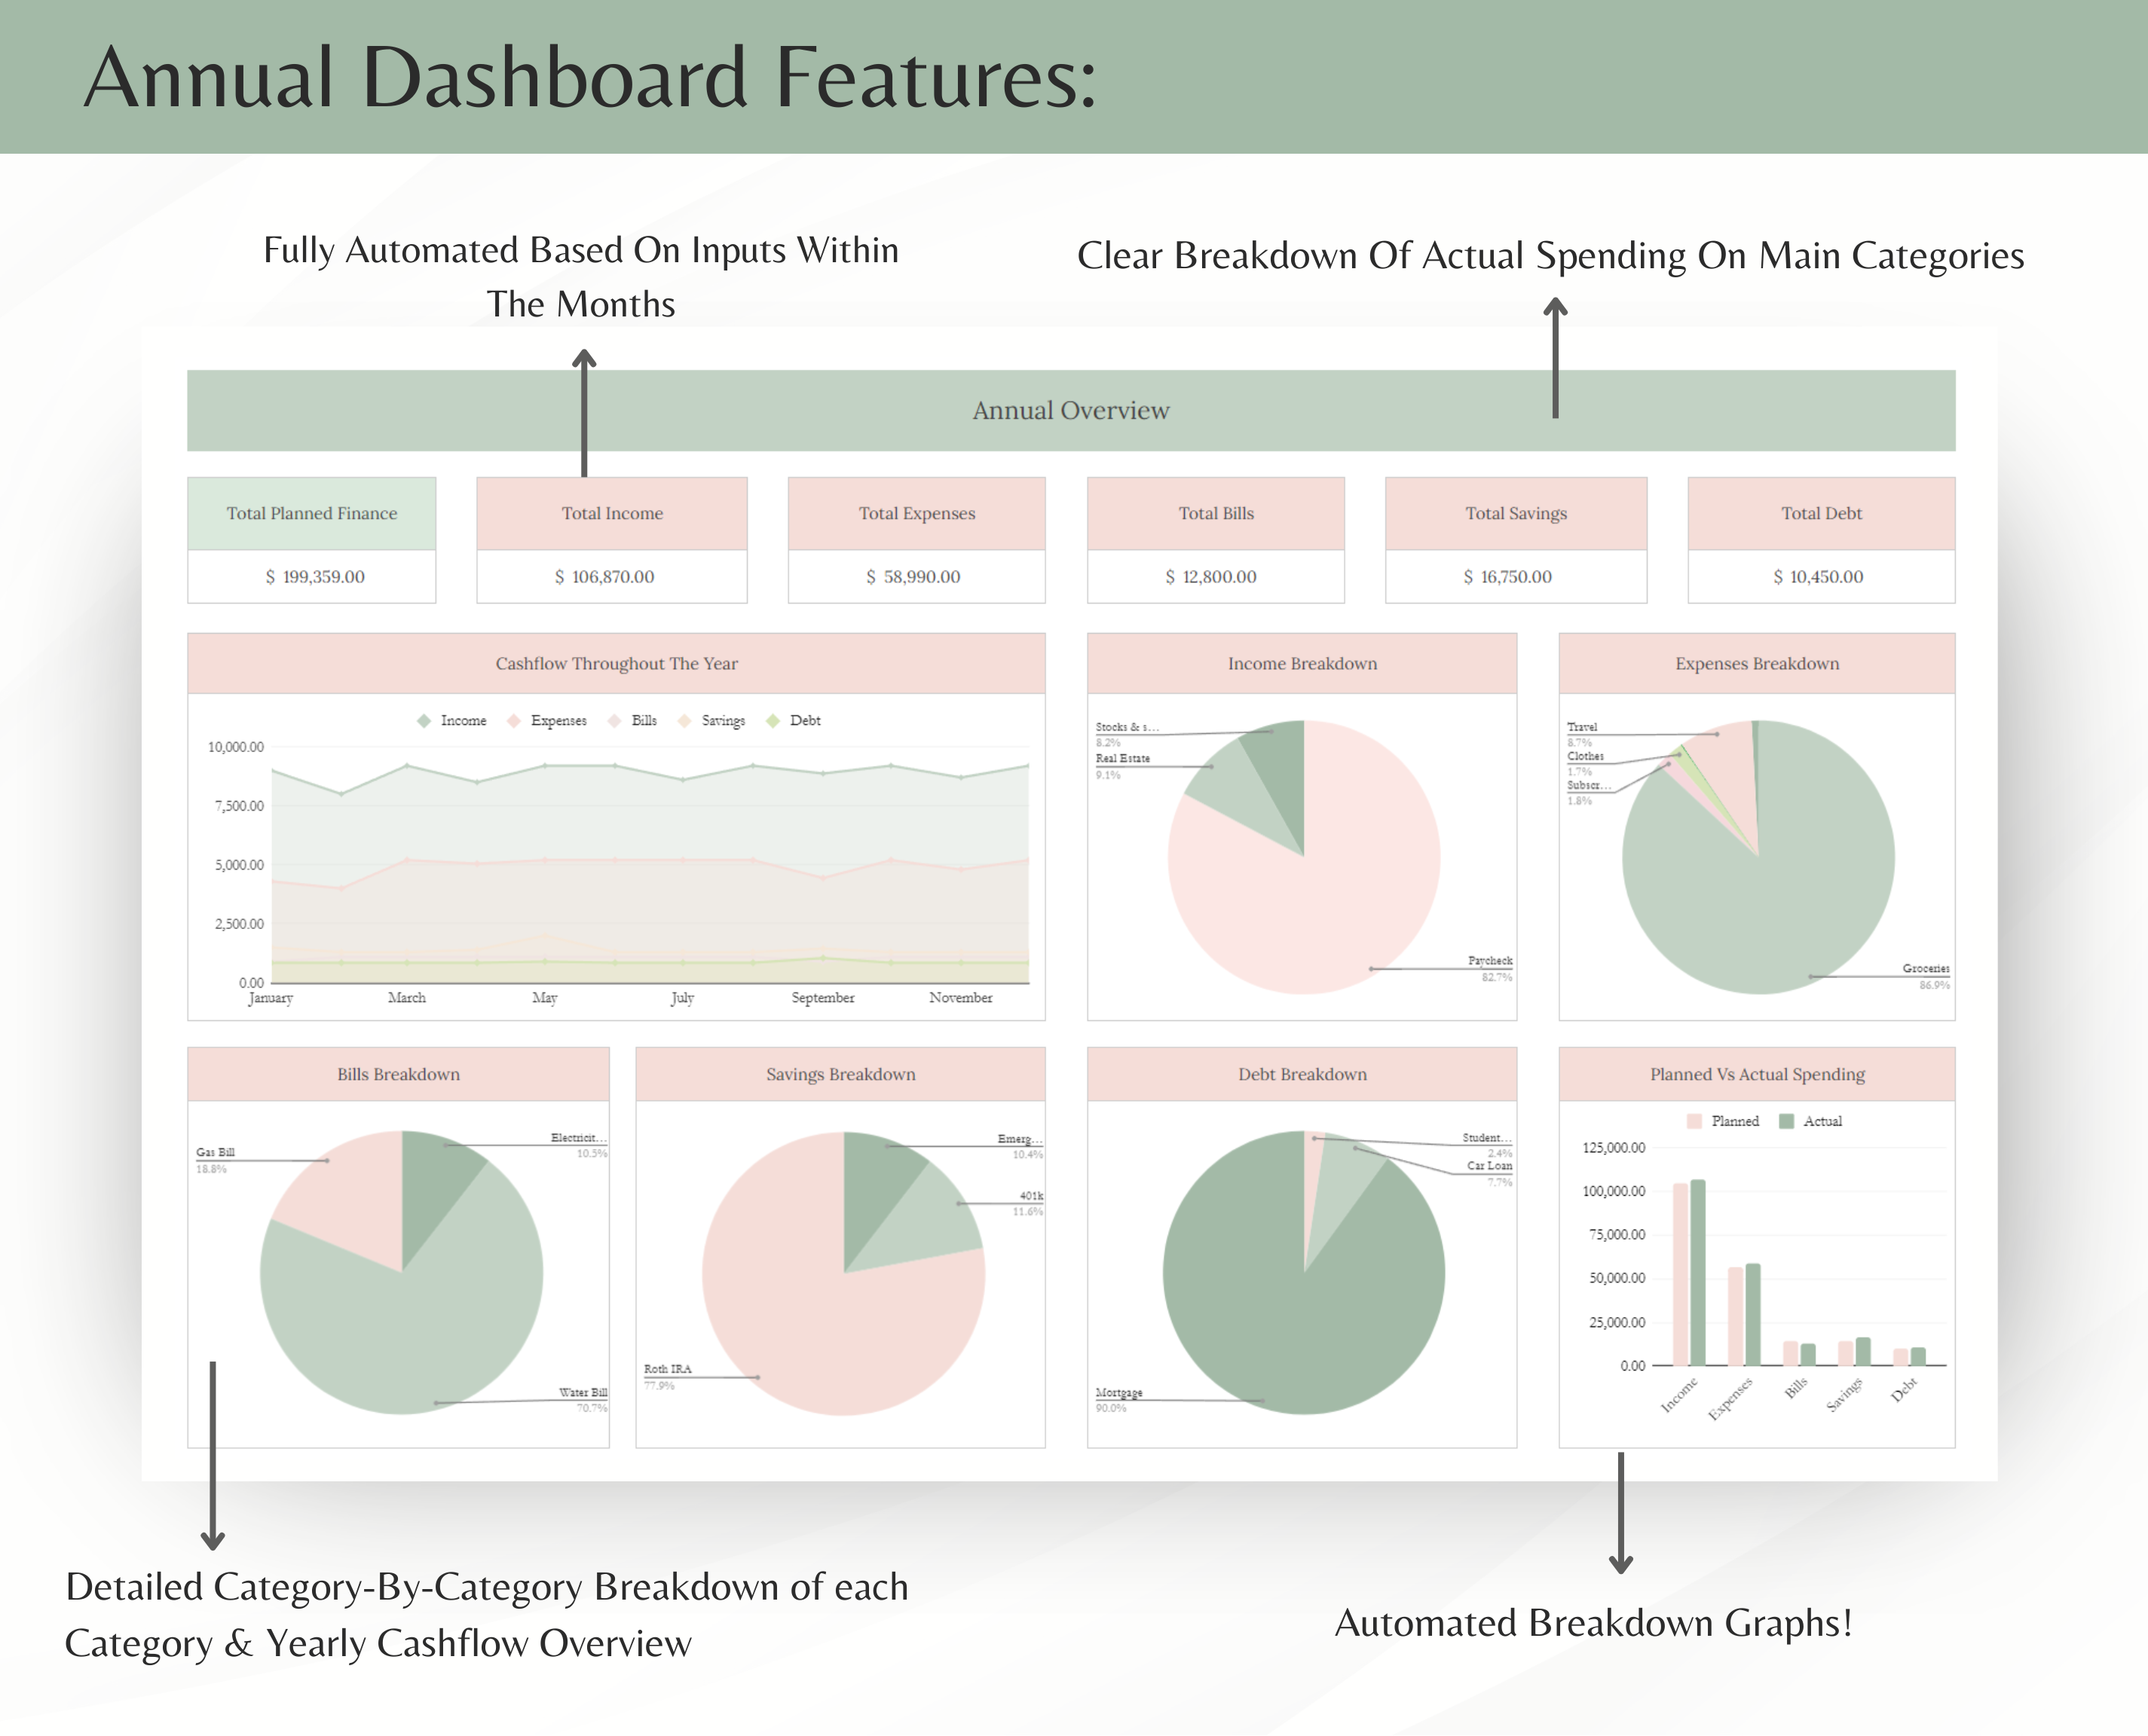Click the Automated Breakdown Graphs! caption
2148x1736 pixels.
[x=1594, y=1623]
